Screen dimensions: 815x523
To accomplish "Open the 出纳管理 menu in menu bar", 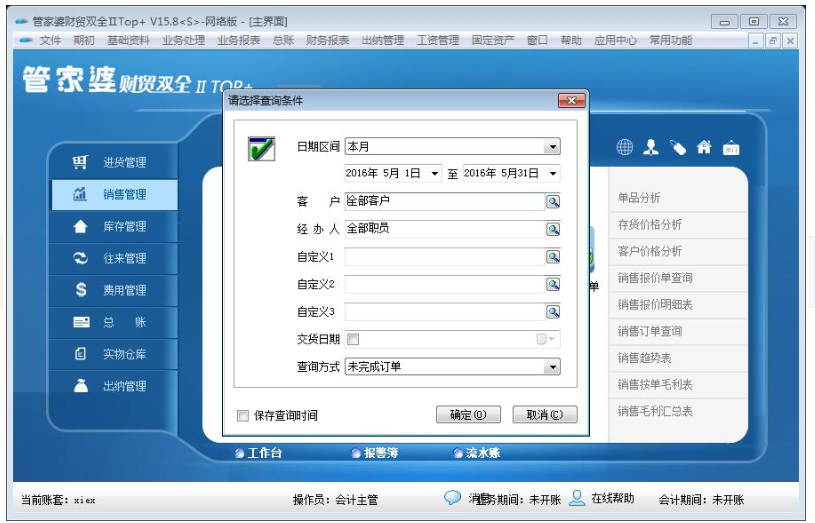I will coord(383,40).
